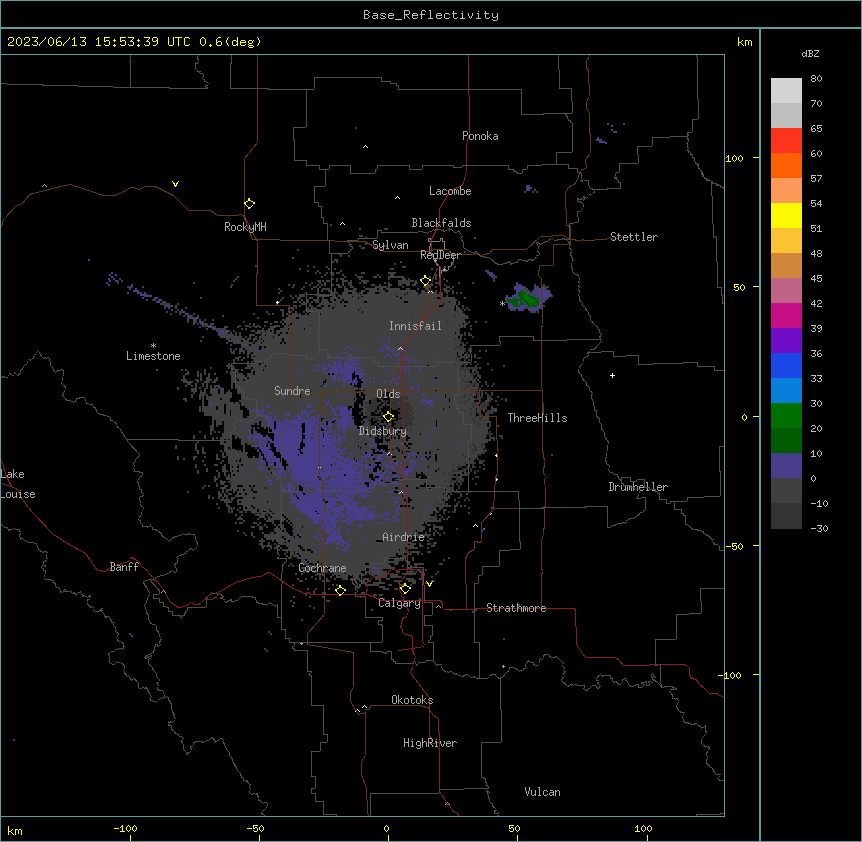Click the dBZ legend heading
This screenshot has width=862, height=842.
[x=810, y=54]
